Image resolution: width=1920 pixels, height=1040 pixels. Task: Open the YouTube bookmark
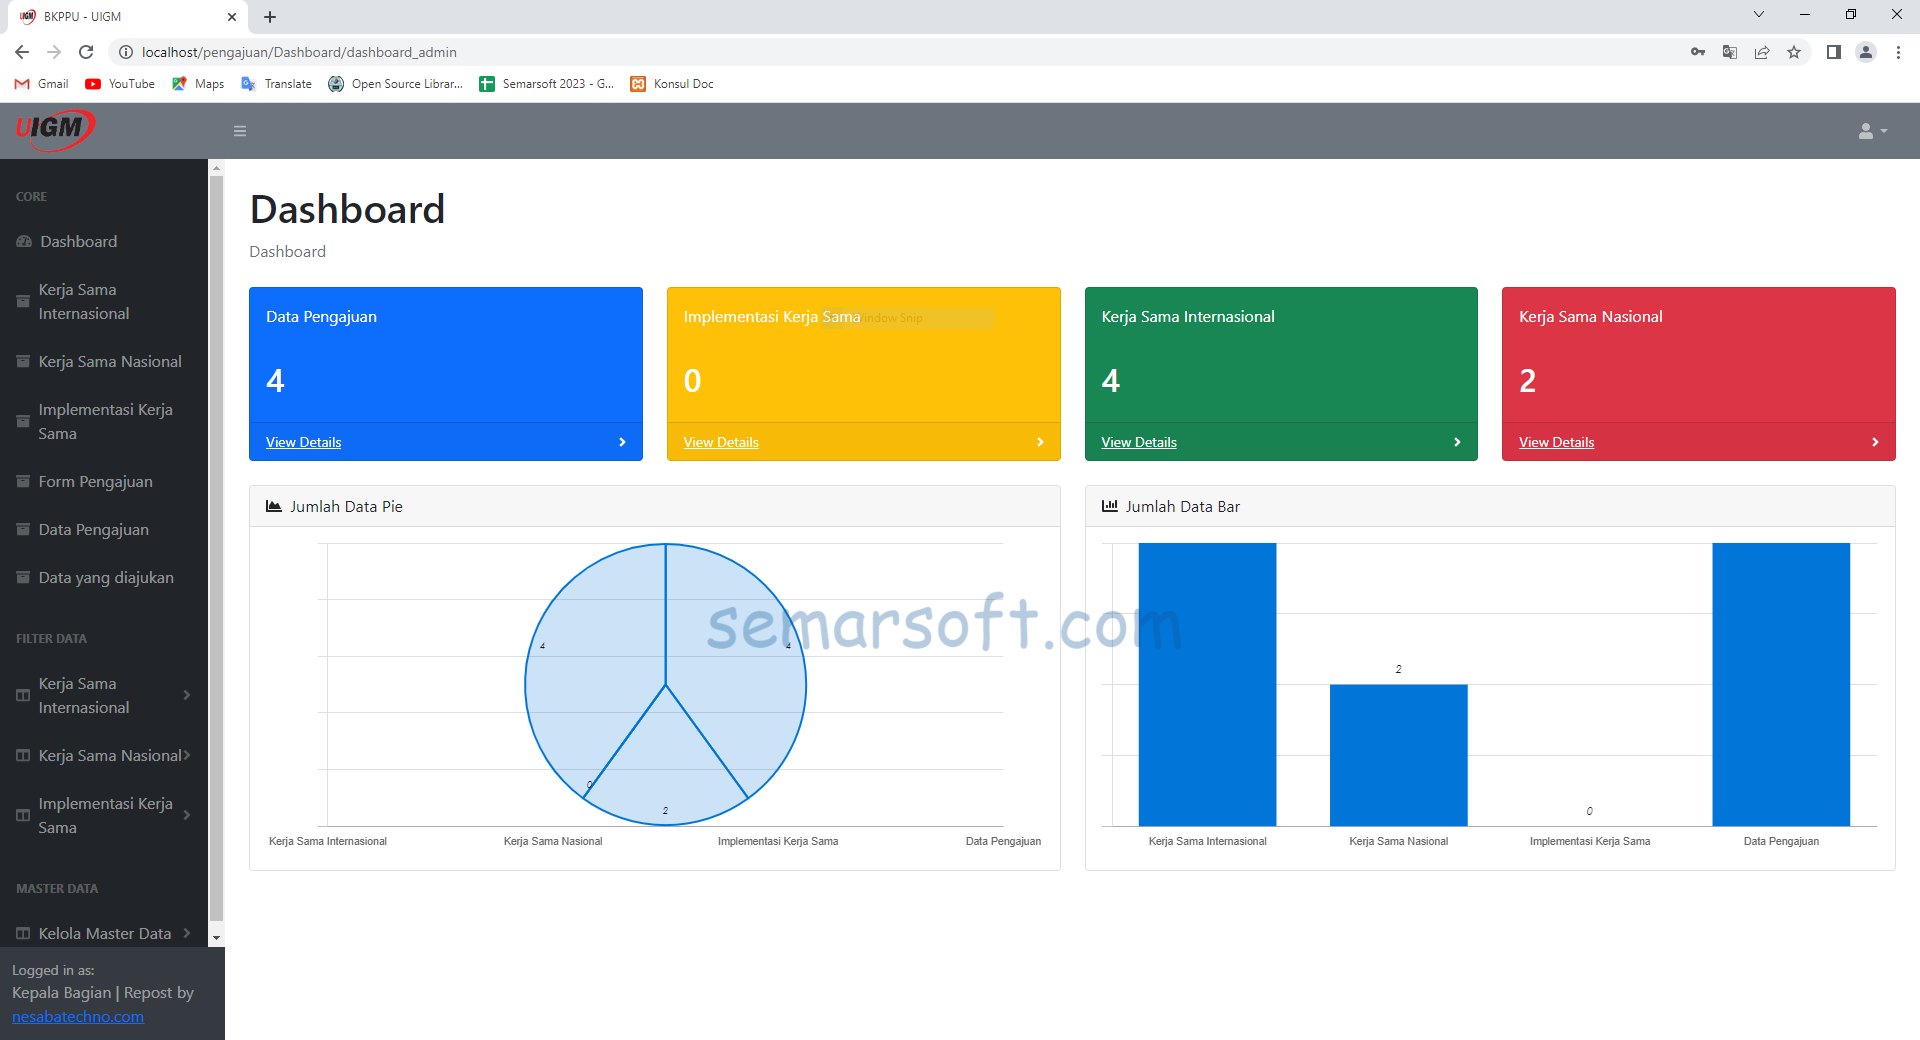pos(120,84)
